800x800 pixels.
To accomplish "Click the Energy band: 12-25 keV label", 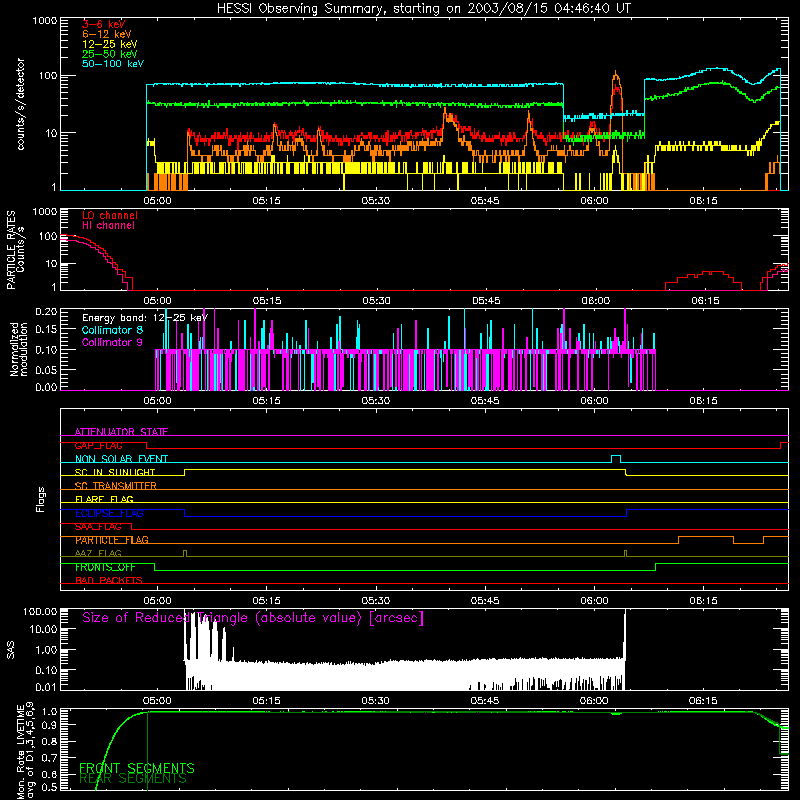I will pyautogui.click(x=145, y=318).
